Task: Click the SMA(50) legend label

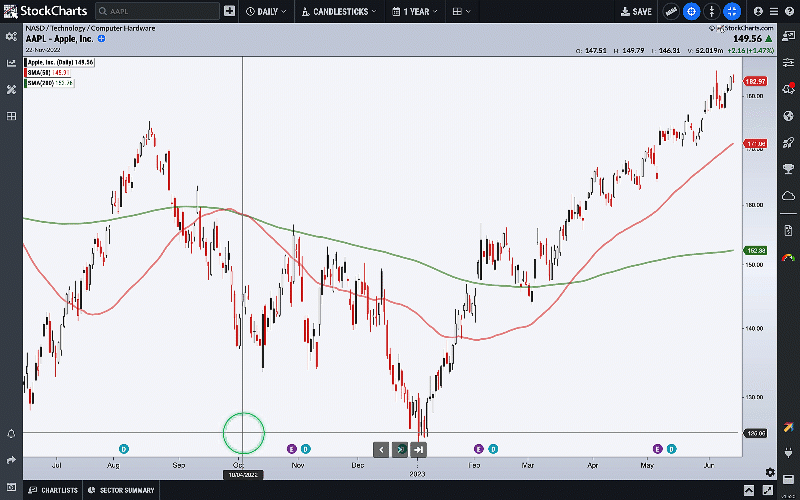Action: pos(46,72)
